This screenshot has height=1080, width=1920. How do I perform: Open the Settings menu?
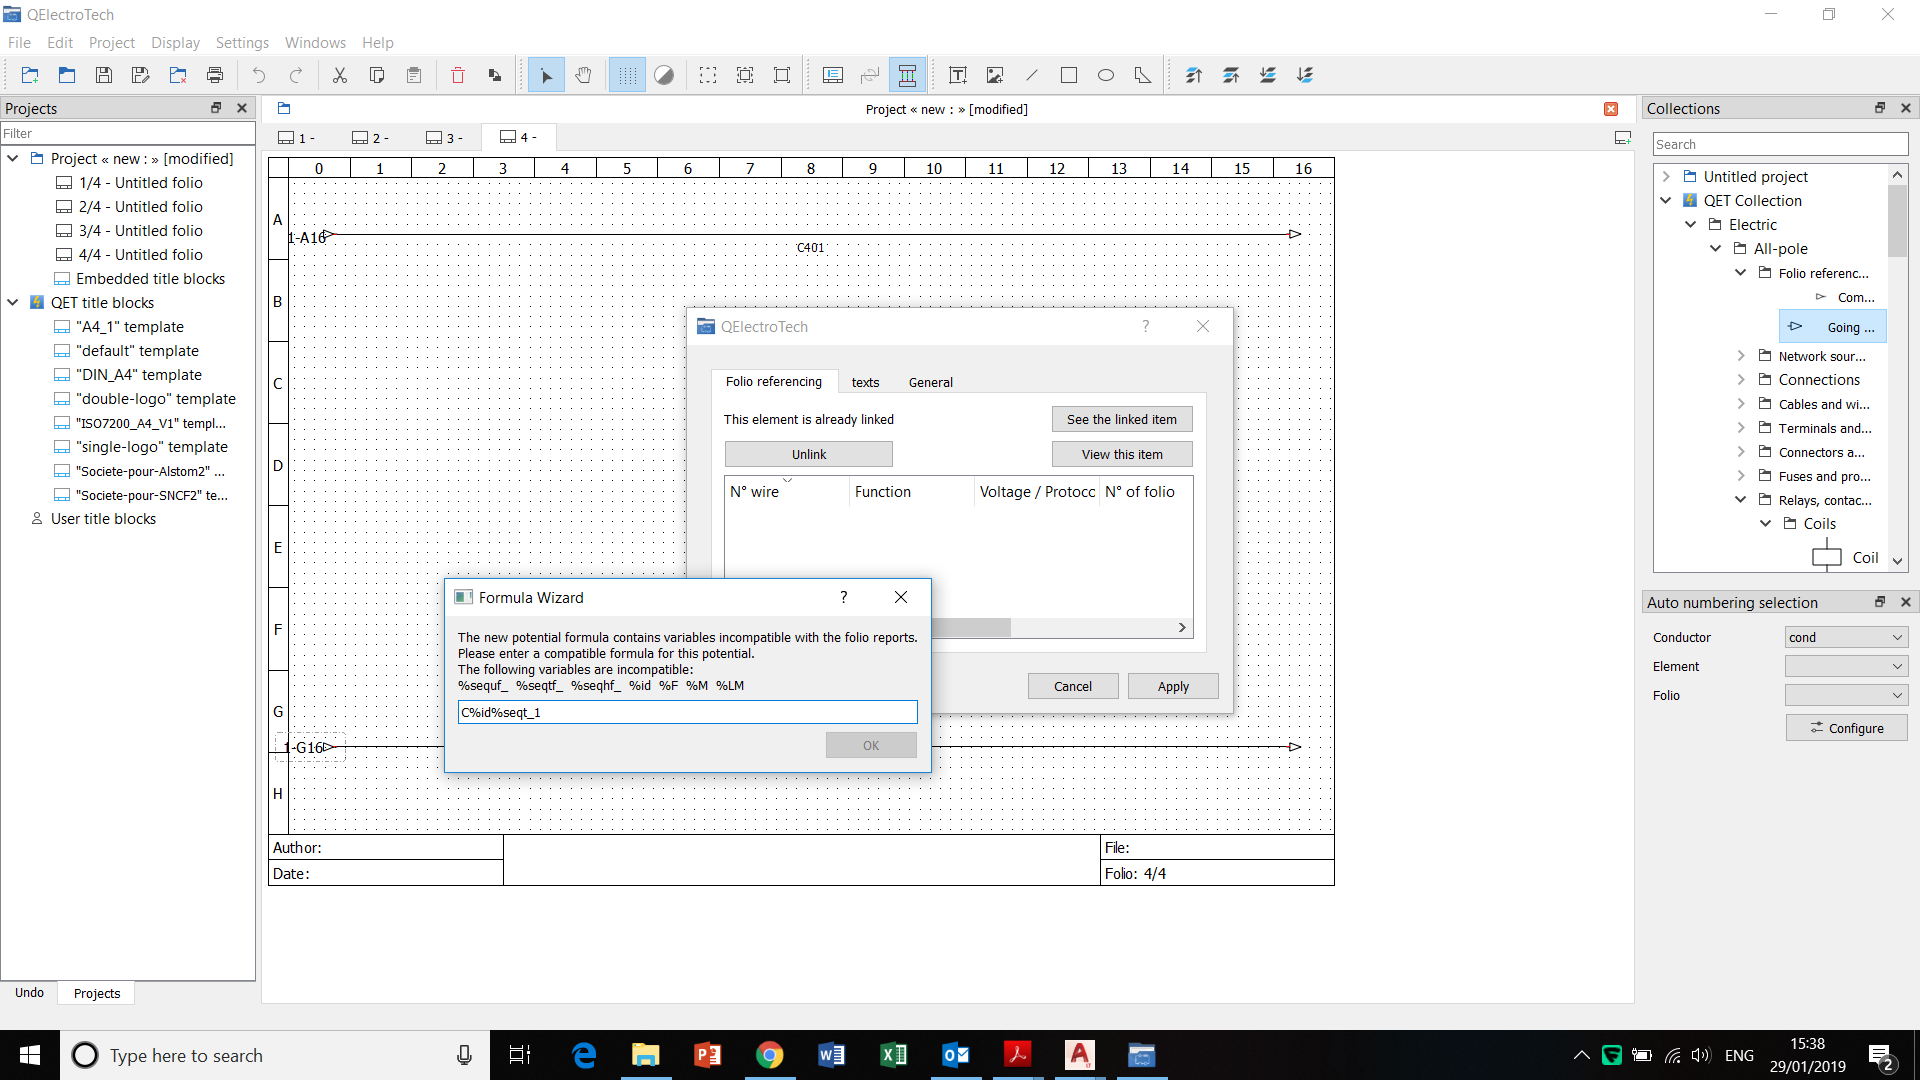tap(242, 43)
